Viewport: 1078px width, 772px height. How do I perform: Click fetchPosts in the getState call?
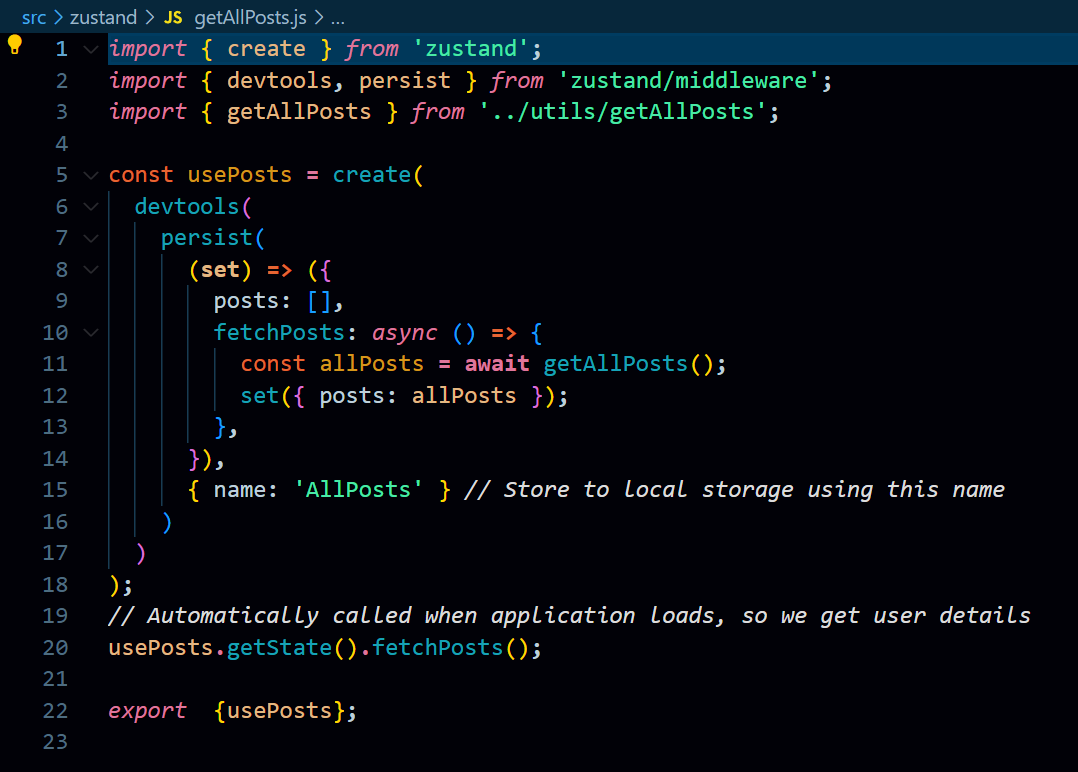pos(434,648)
